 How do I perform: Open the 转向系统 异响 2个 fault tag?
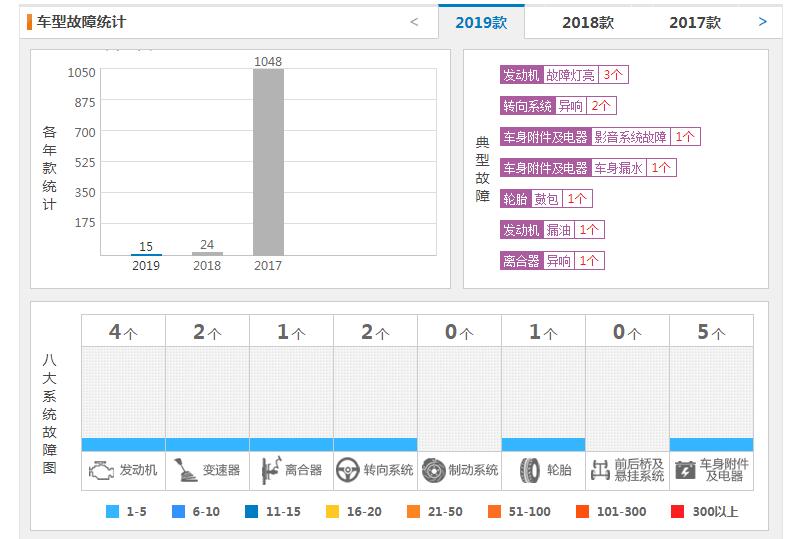click(x=558, y=105)
